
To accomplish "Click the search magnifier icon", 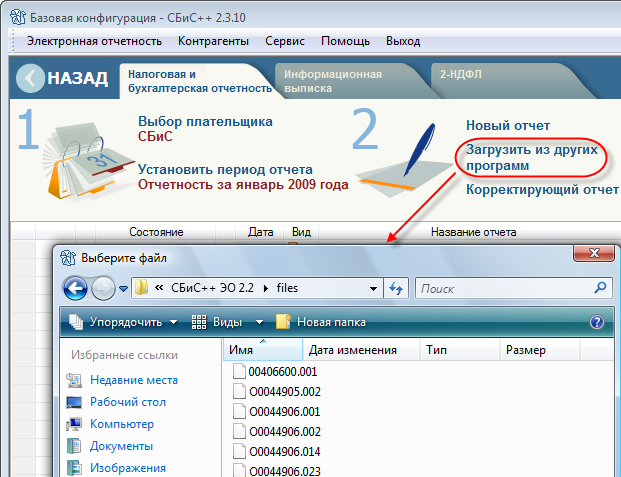I will 600,288.
